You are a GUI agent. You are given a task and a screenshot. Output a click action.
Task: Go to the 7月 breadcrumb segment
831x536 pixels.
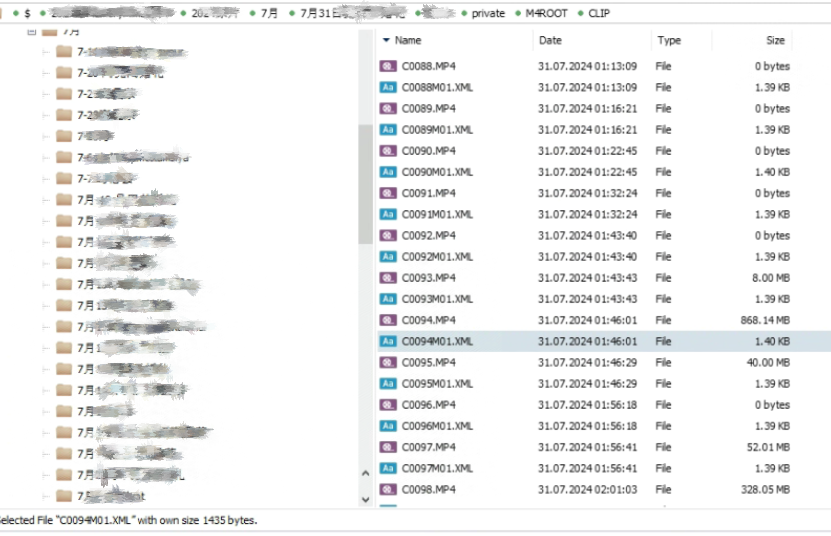point(269,13)
